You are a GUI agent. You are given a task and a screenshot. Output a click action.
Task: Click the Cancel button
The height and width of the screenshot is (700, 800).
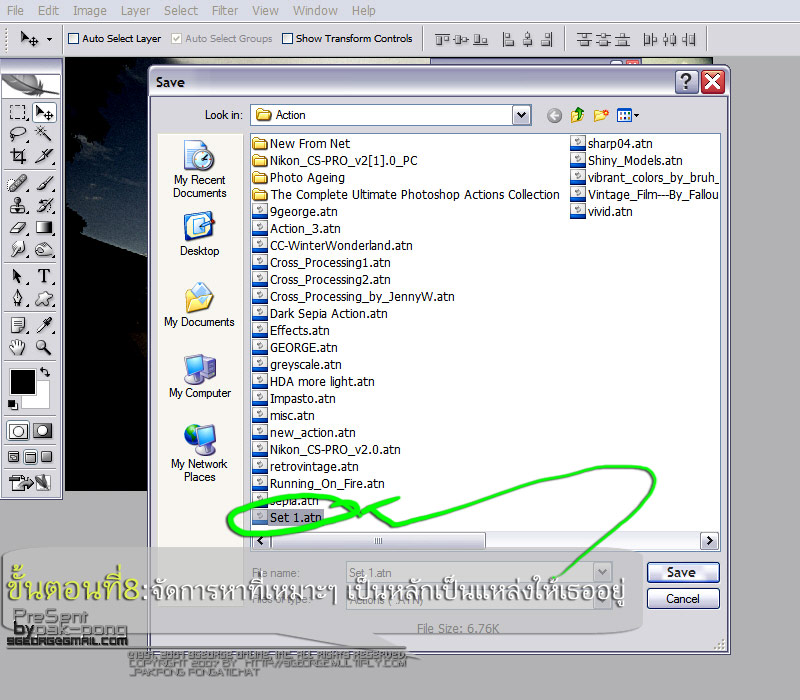pos(683,598)
